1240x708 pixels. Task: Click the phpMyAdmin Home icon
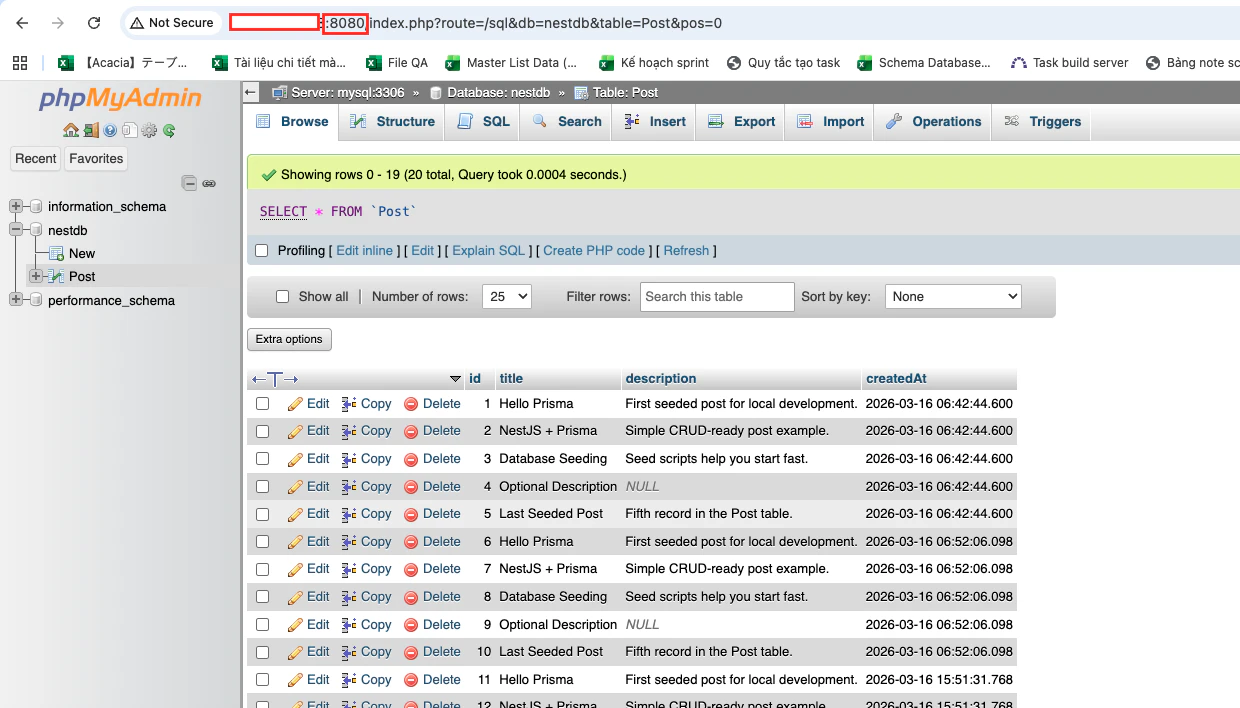(70, 130)
